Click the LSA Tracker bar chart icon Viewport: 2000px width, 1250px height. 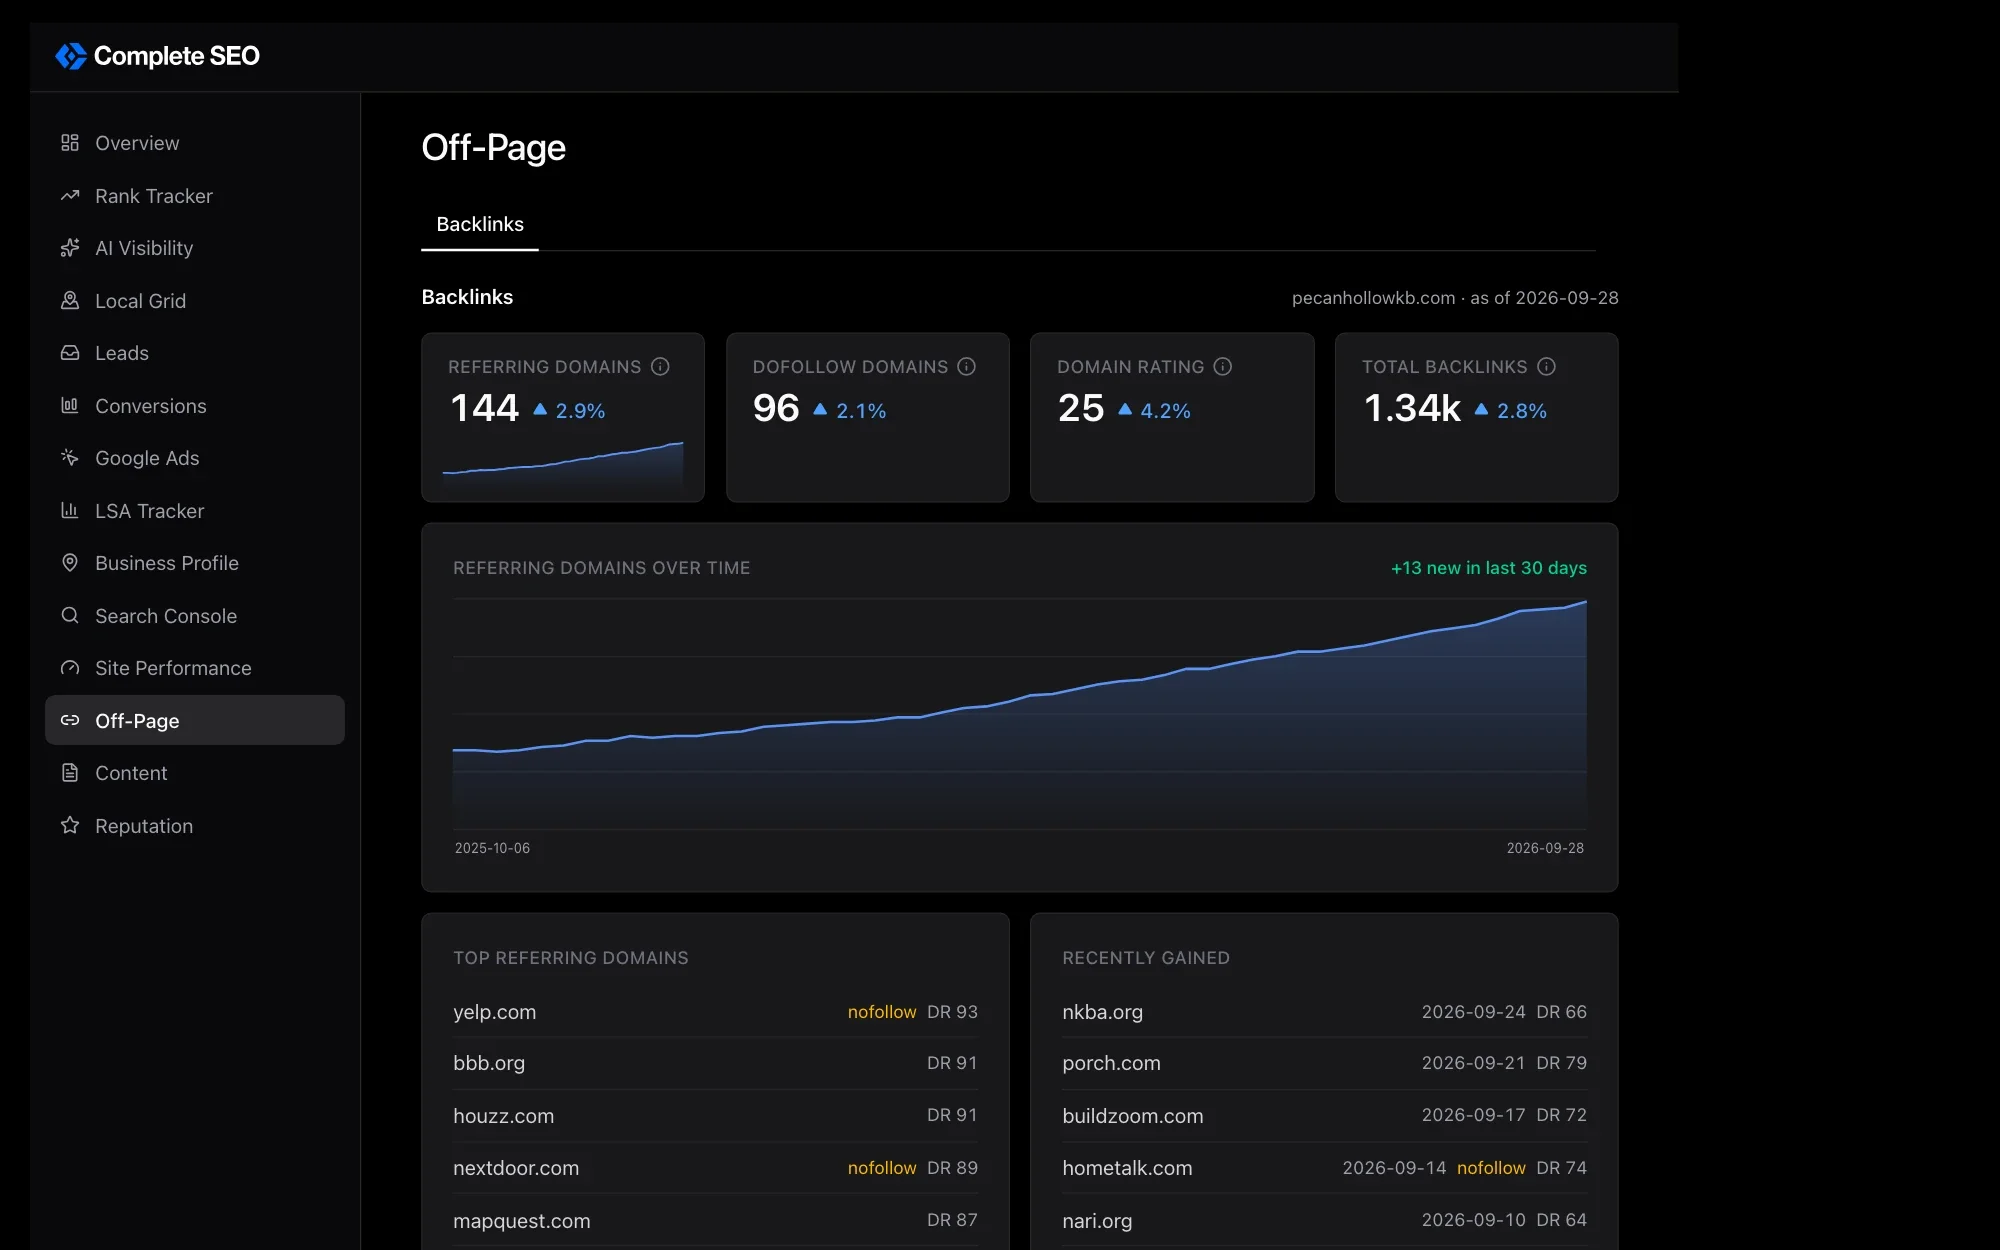click(70, 511)
